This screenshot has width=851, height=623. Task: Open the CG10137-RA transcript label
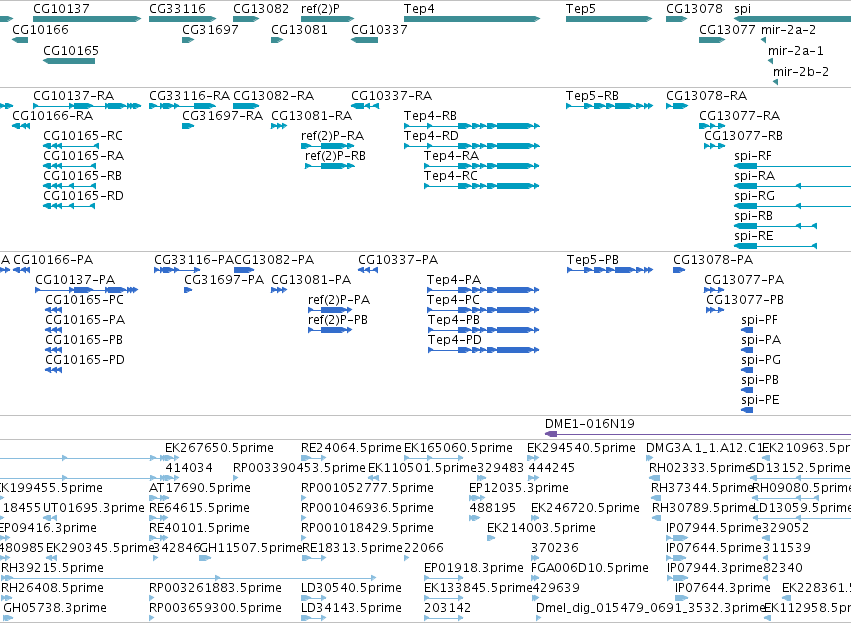tap(73, 96)
